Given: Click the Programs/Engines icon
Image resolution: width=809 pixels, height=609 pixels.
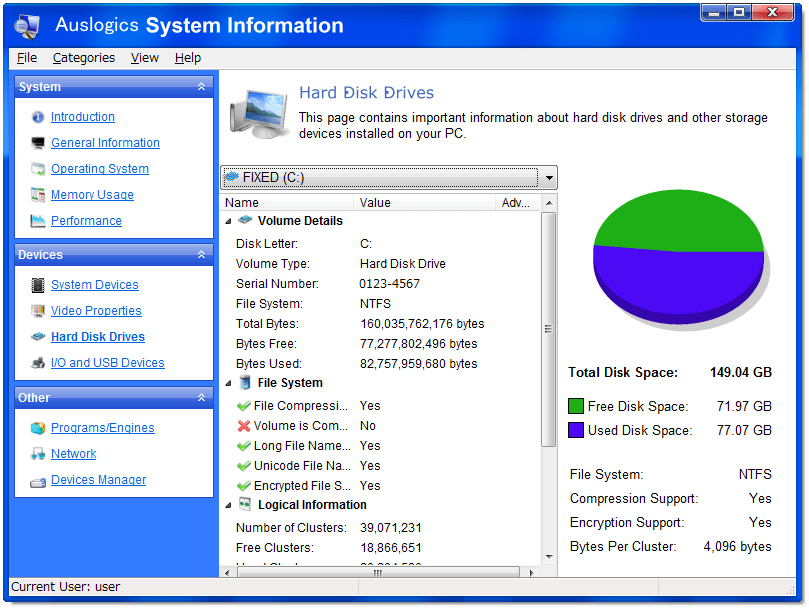Looking at the screenshot, I should 38,428.
